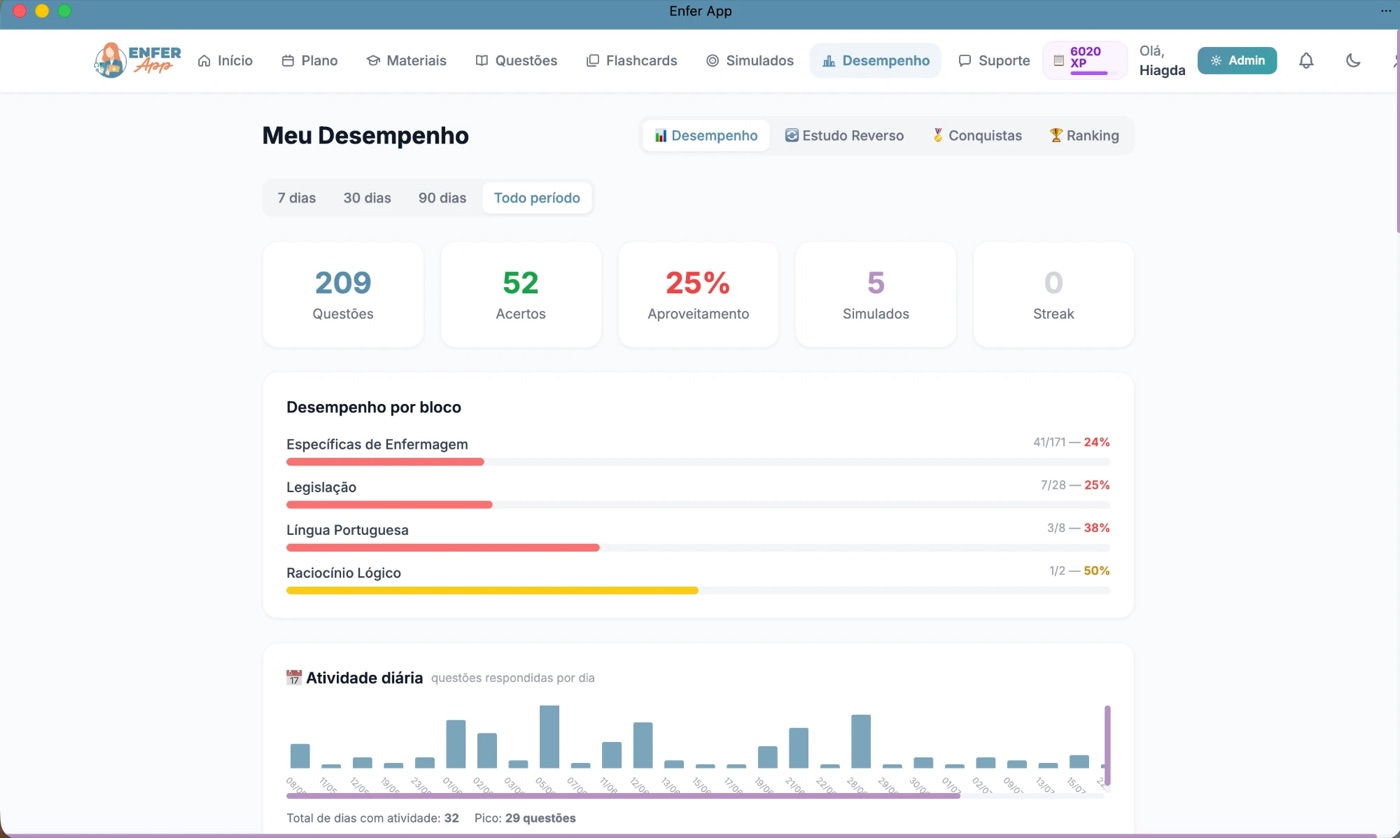Click the chart's purple horizontal scrollbar

coord(623,796)
